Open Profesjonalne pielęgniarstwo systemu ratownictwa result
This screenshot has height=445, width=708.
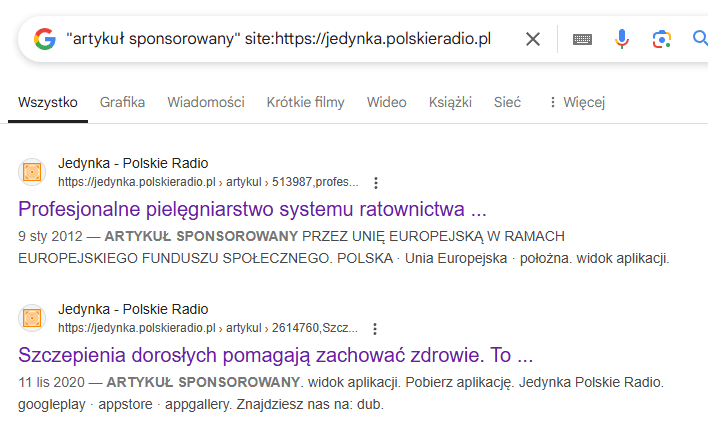tap(252, 210)
